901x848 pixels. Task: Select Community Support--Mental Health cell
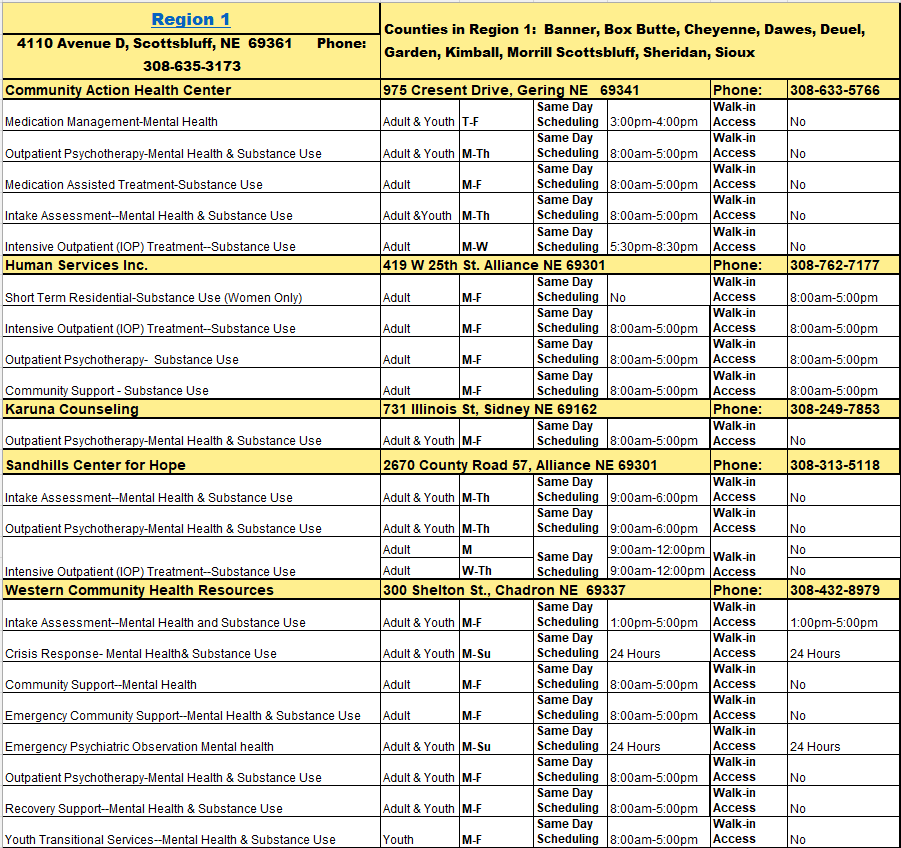[191, 677]
